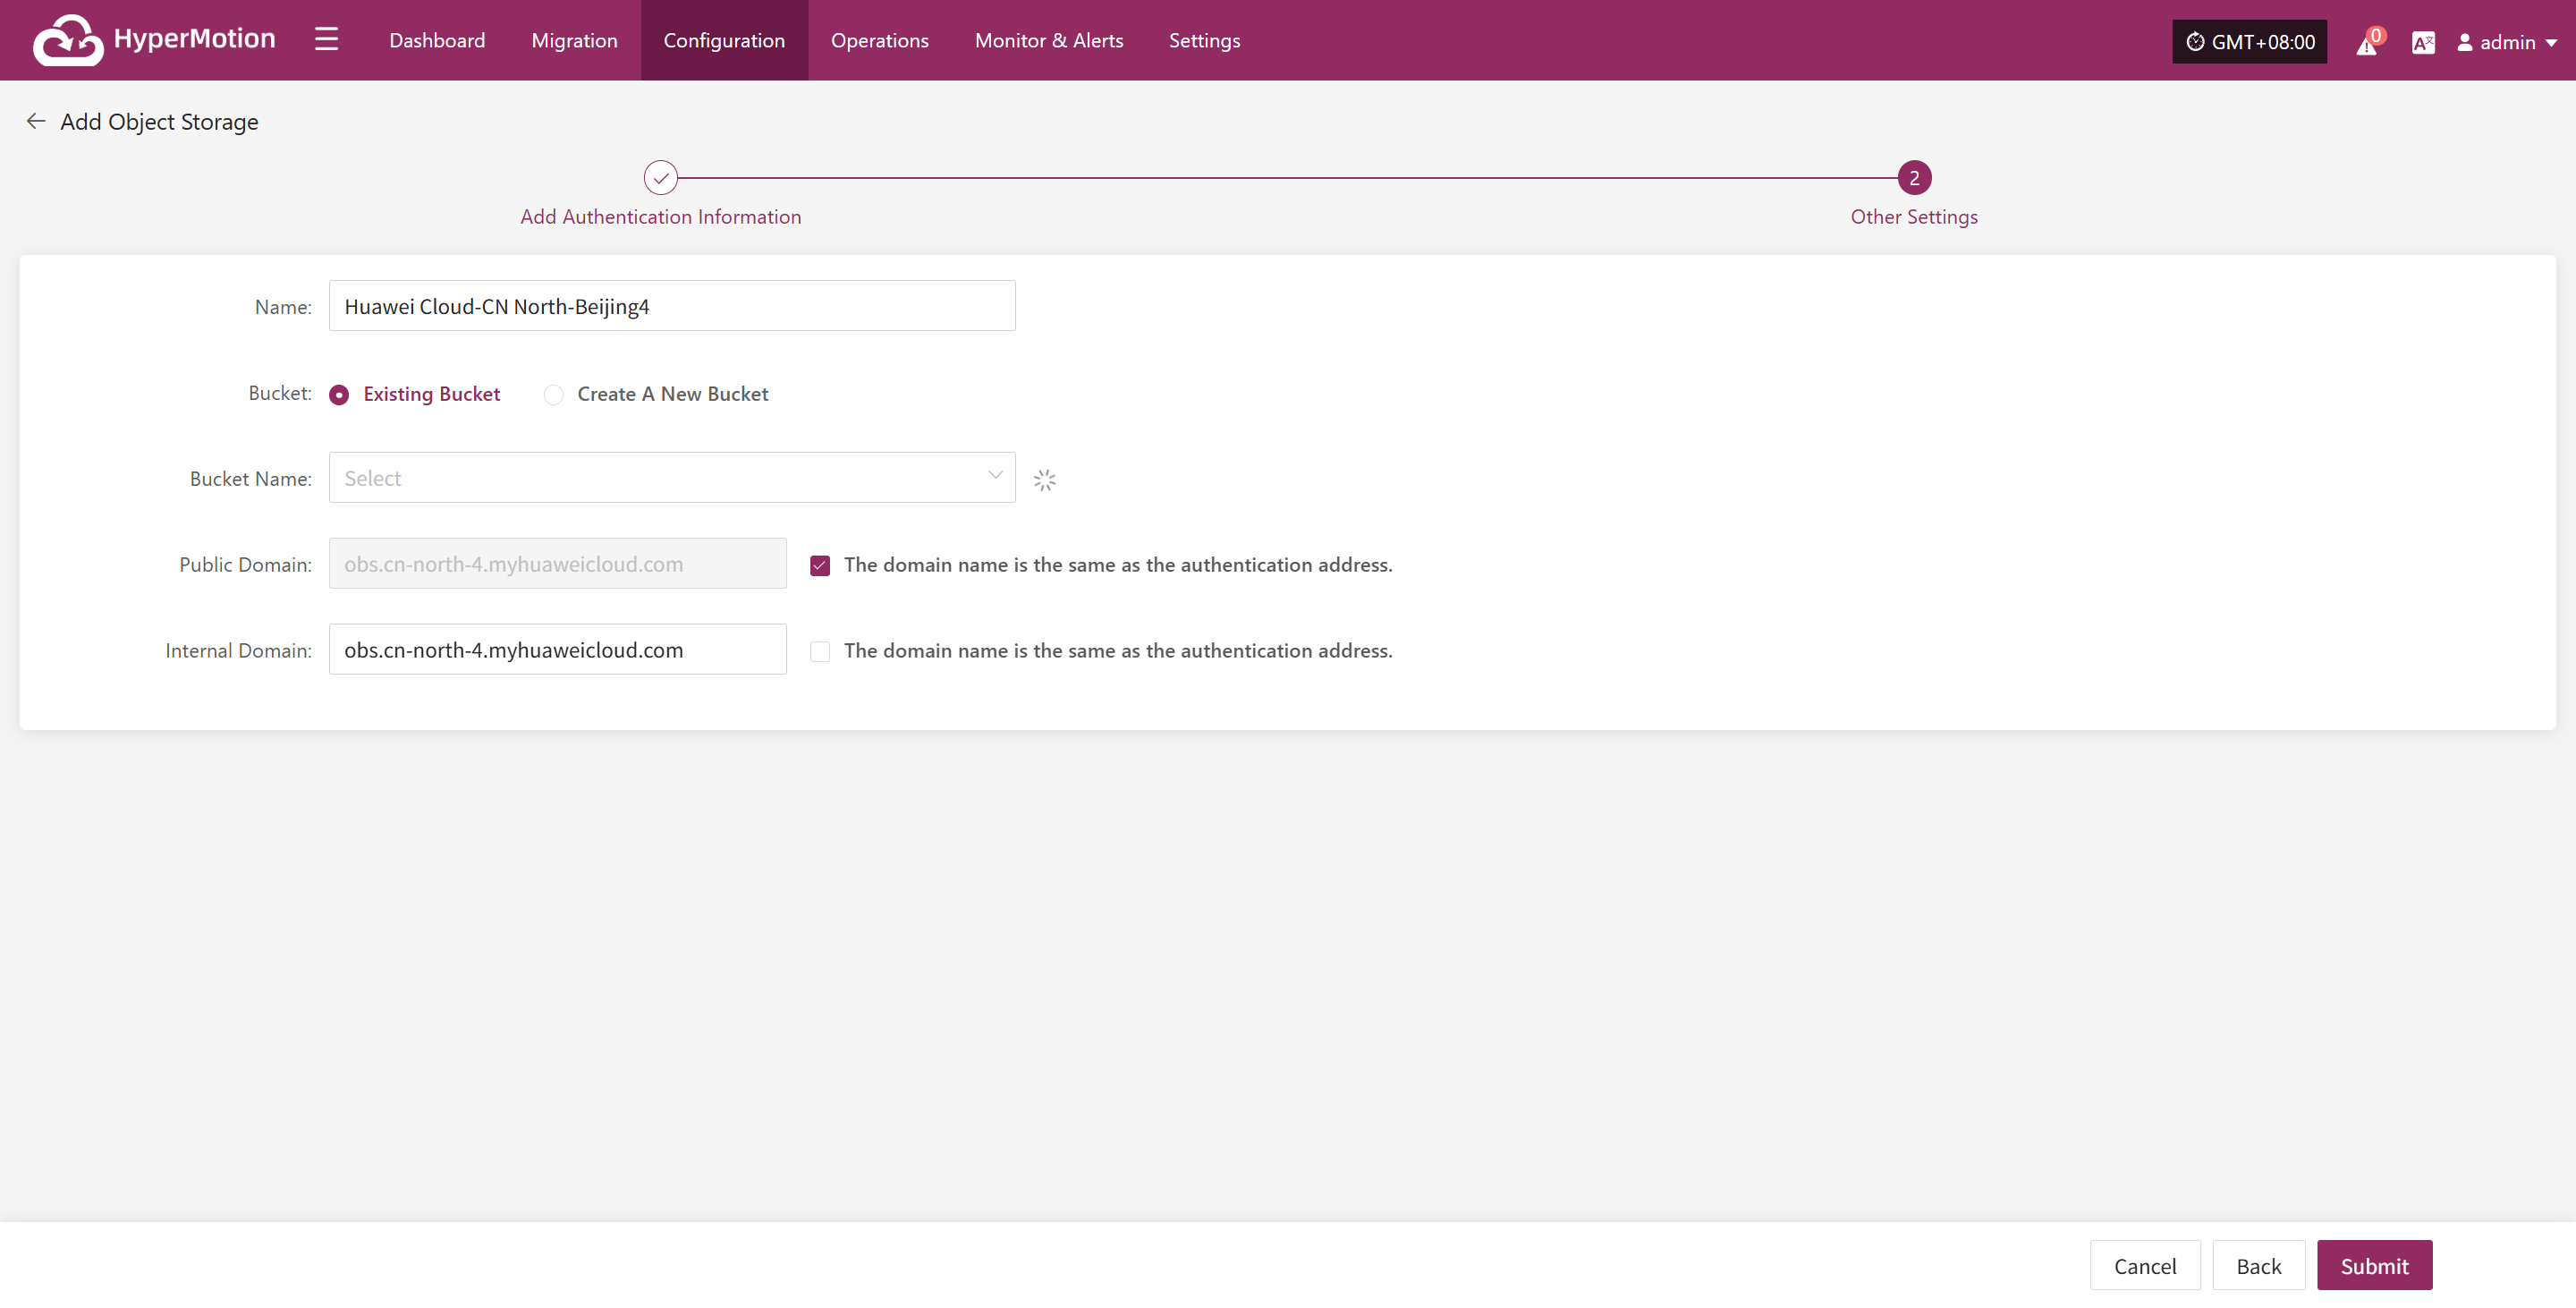The height and width of the screenshot is (1308, 2576).
Task: Open the Monitor & Alerts menu
Action: [x=1049, y=40]
